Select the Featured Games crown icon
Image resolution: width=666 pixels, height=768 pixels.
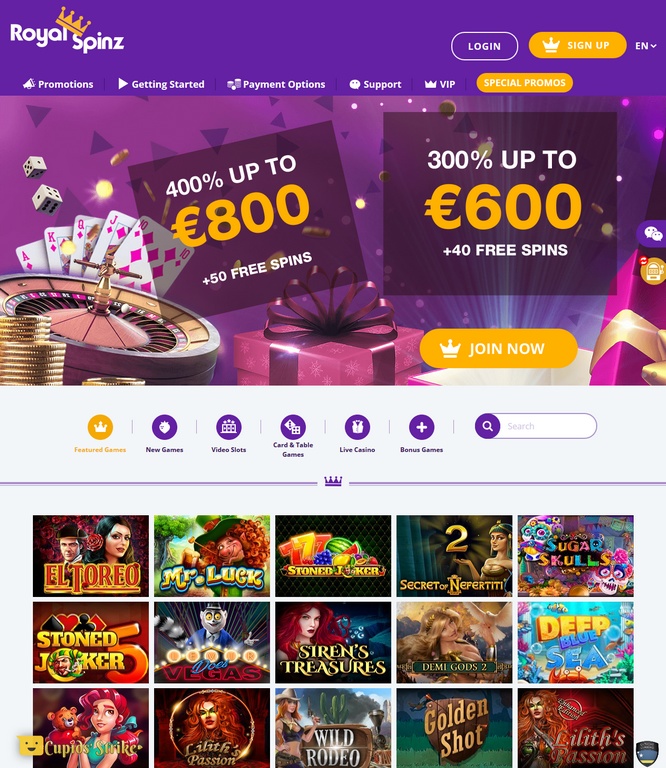pyautogui.click(x=100, y=427)
